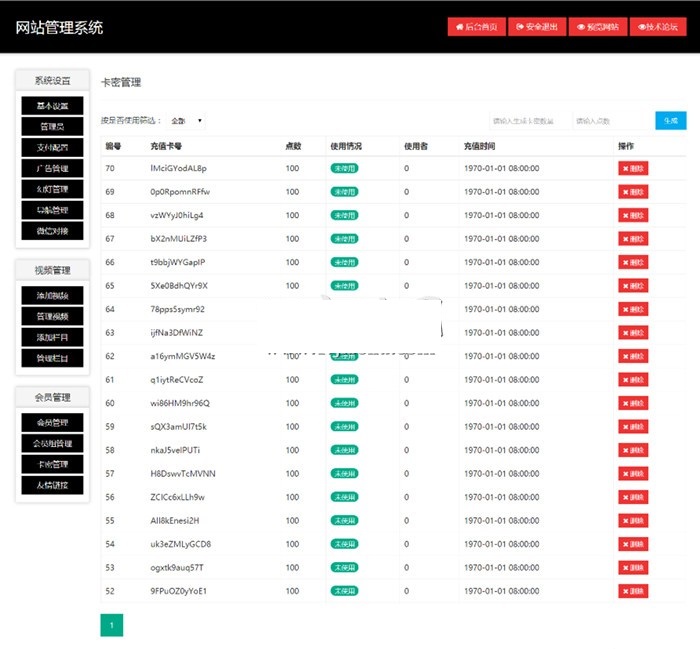Screen dimensions: 700x649
Task: Open 后台首页 admin home button
Action: 476,27
